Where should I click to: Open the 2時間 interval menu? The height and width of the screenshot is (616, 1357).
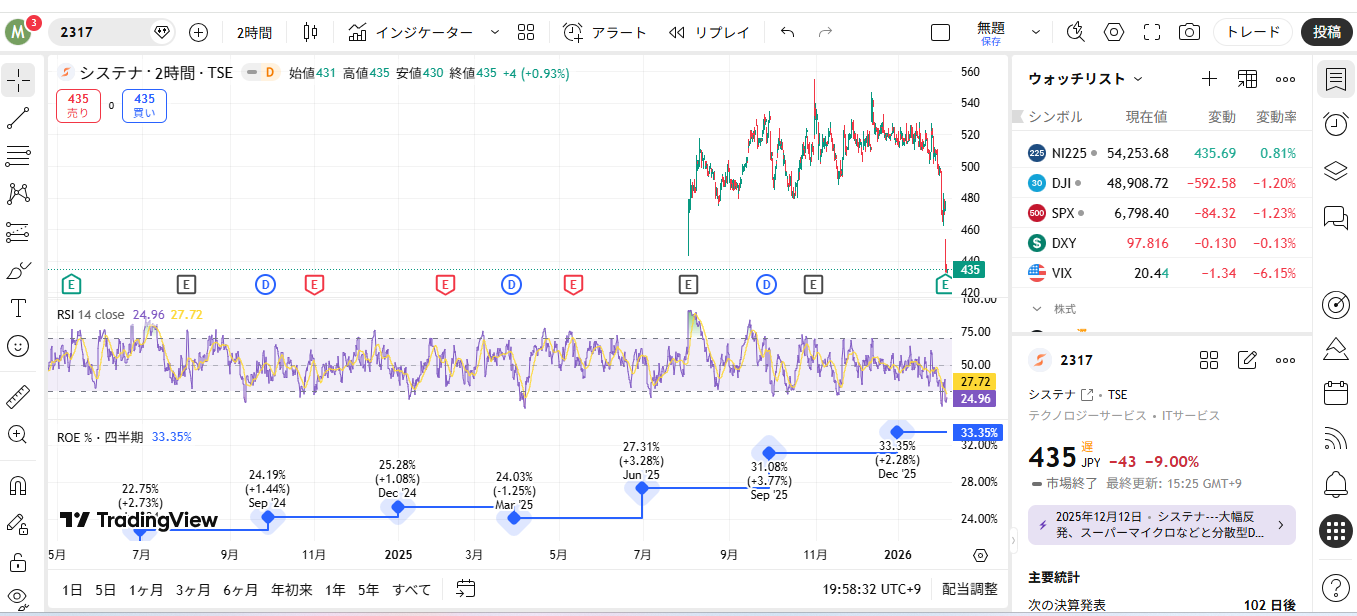tap(254, 32)
